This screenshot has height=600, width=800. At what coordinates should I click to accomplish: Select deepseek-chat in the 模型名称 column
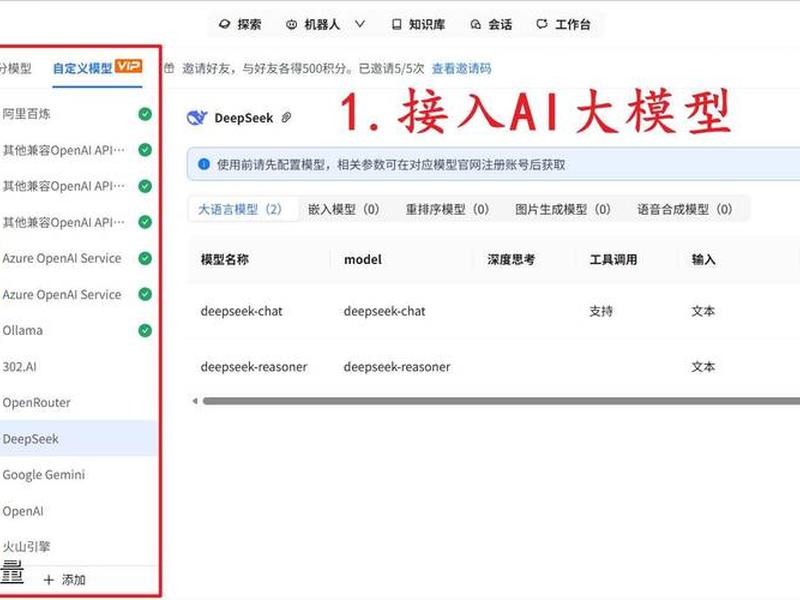(x=241, y=311)
